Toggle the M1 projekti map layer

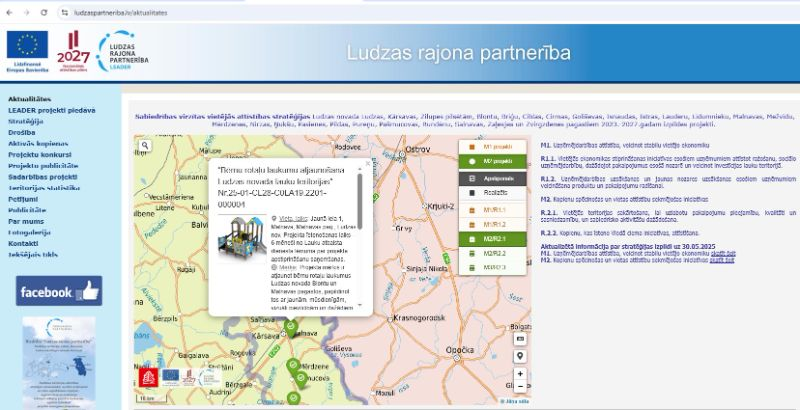point(495,147)
